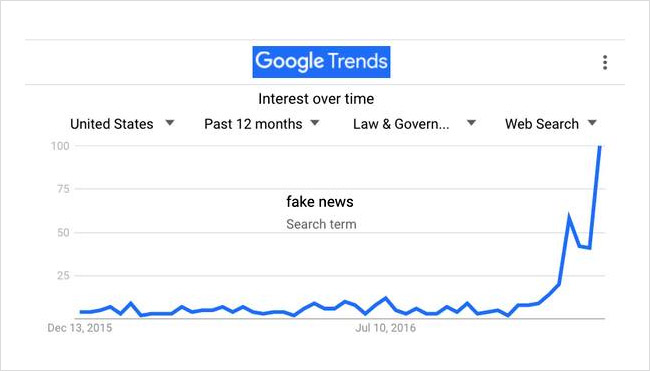Click the chart peak at 100
Screen dimensions: 650x371
coord(599,146)
